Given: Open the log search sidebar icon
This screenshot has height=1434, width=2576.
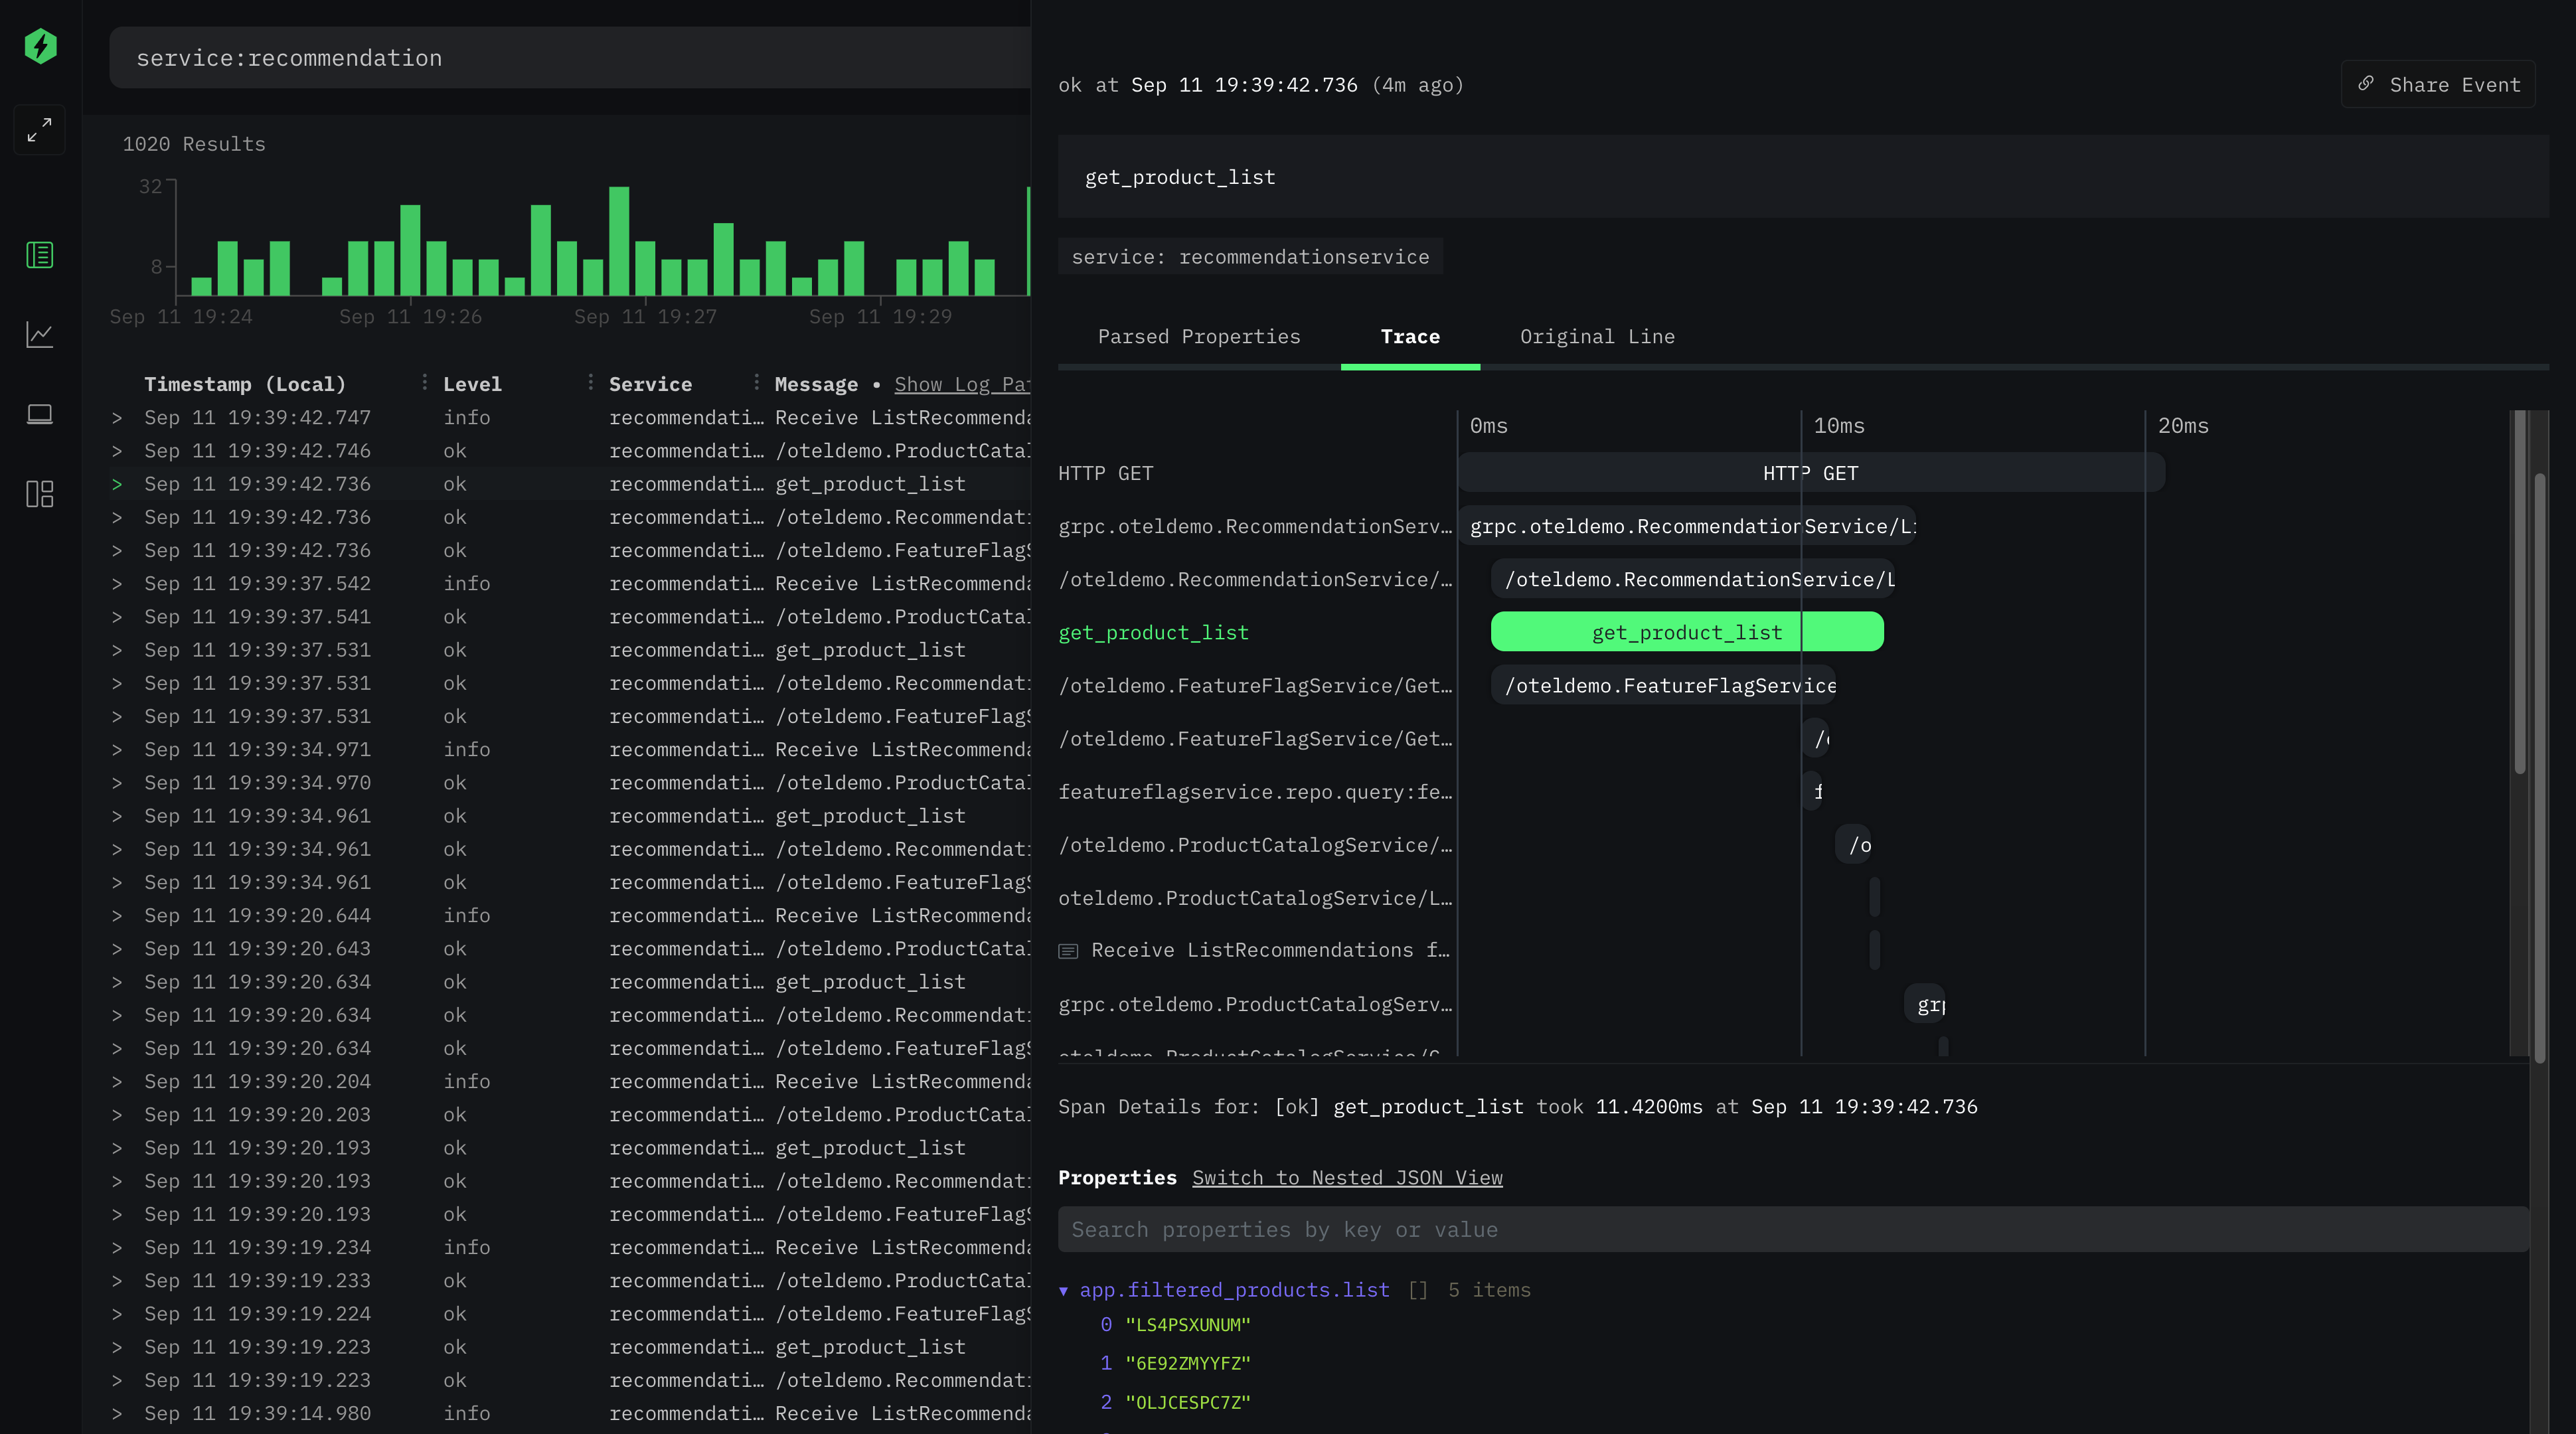Looking at the screenshot, I should (40, 255).
